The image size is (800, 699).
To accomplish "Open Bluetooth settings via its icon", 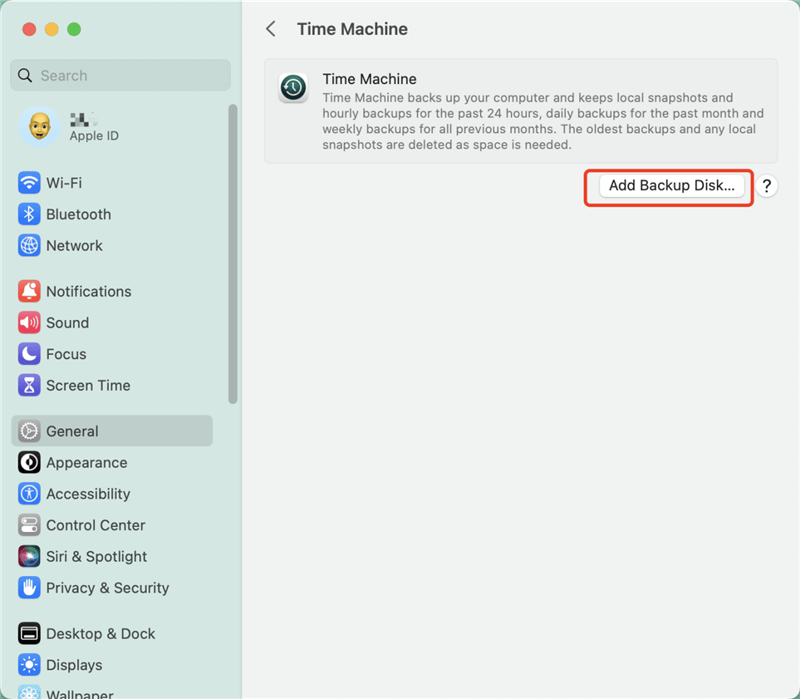I will click(27, 214).
